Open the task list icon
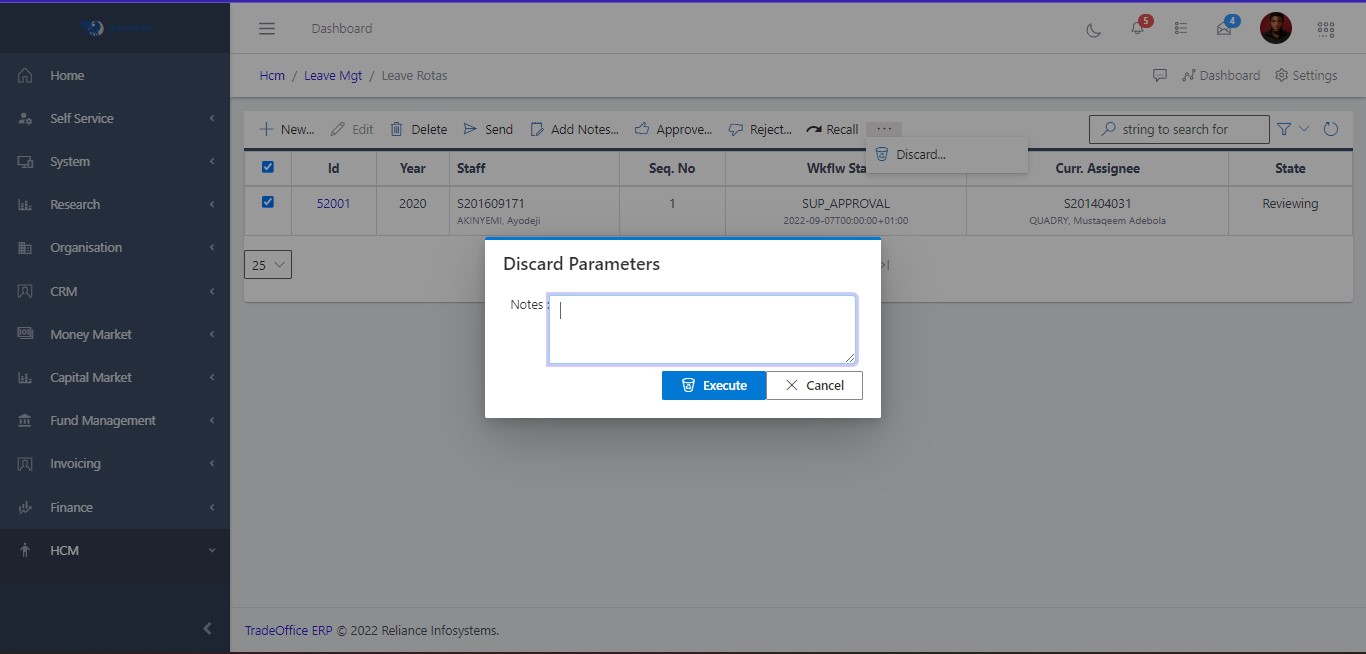1366x654 pixels. 1181,29
